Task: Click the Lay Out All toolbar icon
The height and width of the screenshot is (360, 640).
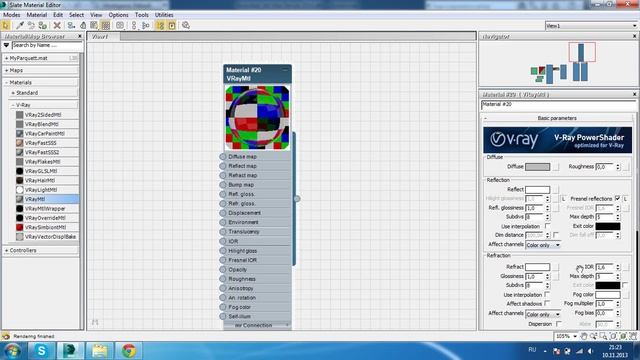Action: [134, 25]
